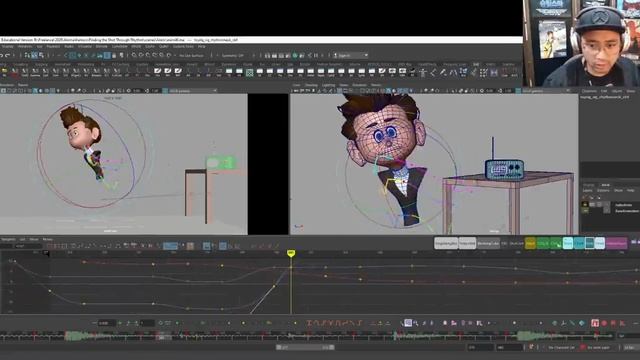
Task: Open the Renderer menu of the right viewport
Action: coord(359,85)
